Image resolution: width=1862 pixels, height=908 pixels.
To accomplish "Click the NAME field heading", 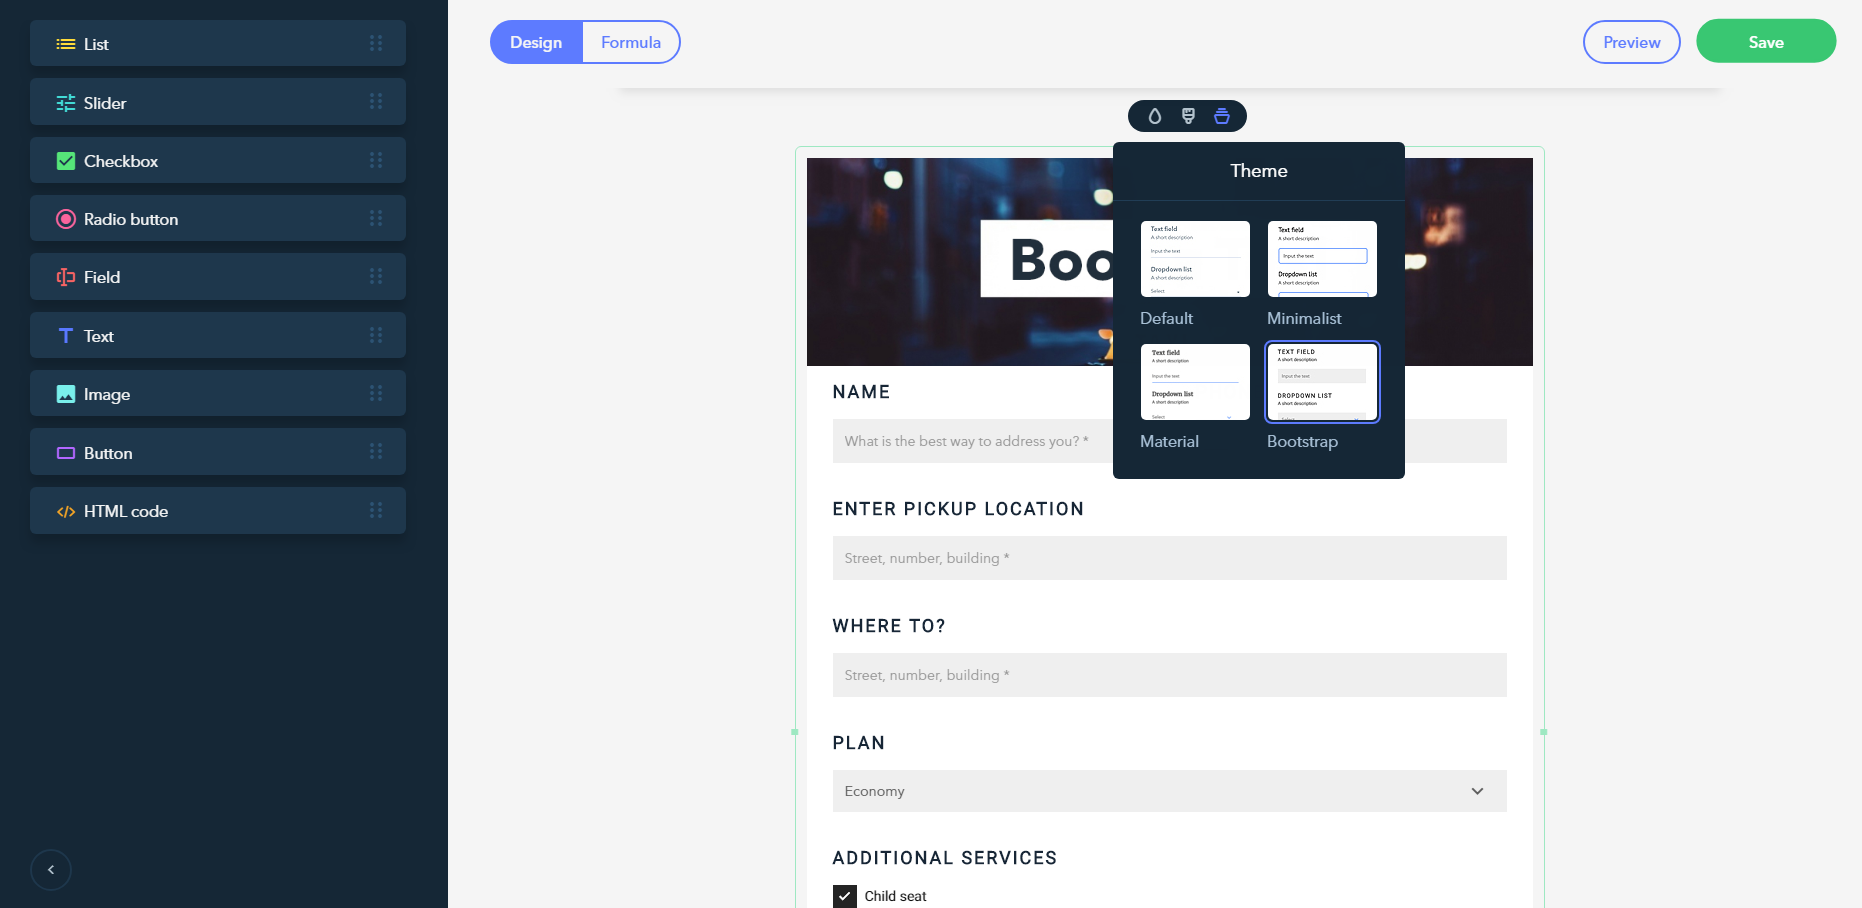I will (861, 392).
